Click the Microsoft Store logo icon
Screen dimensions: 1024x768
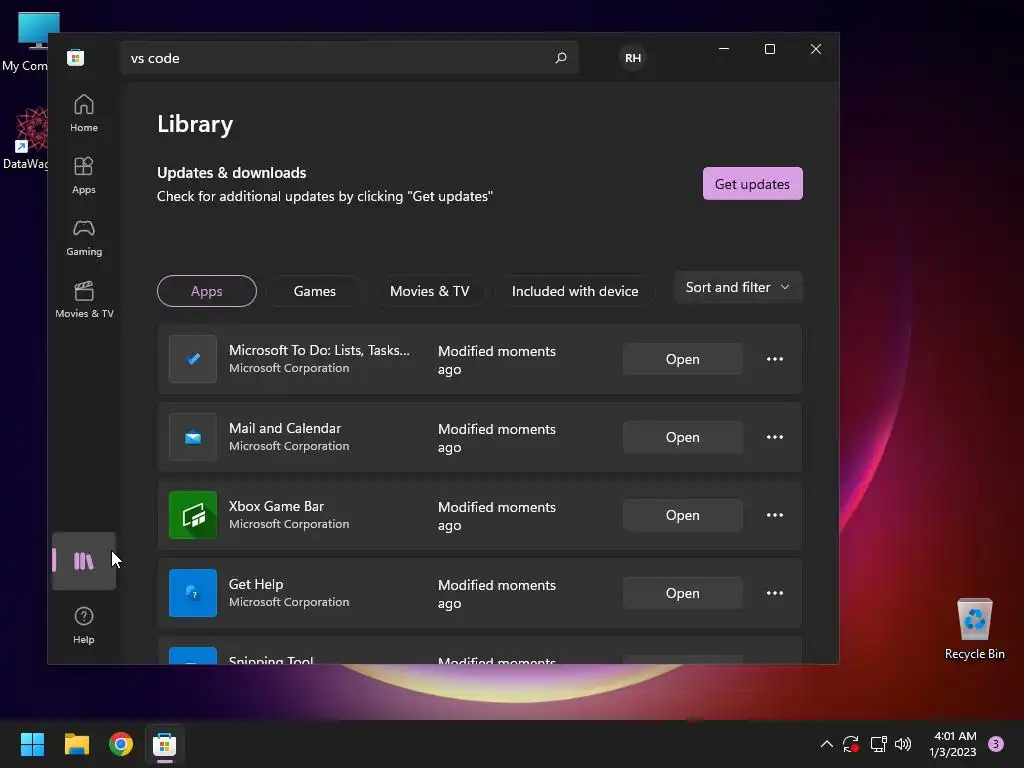pos(75,57)
